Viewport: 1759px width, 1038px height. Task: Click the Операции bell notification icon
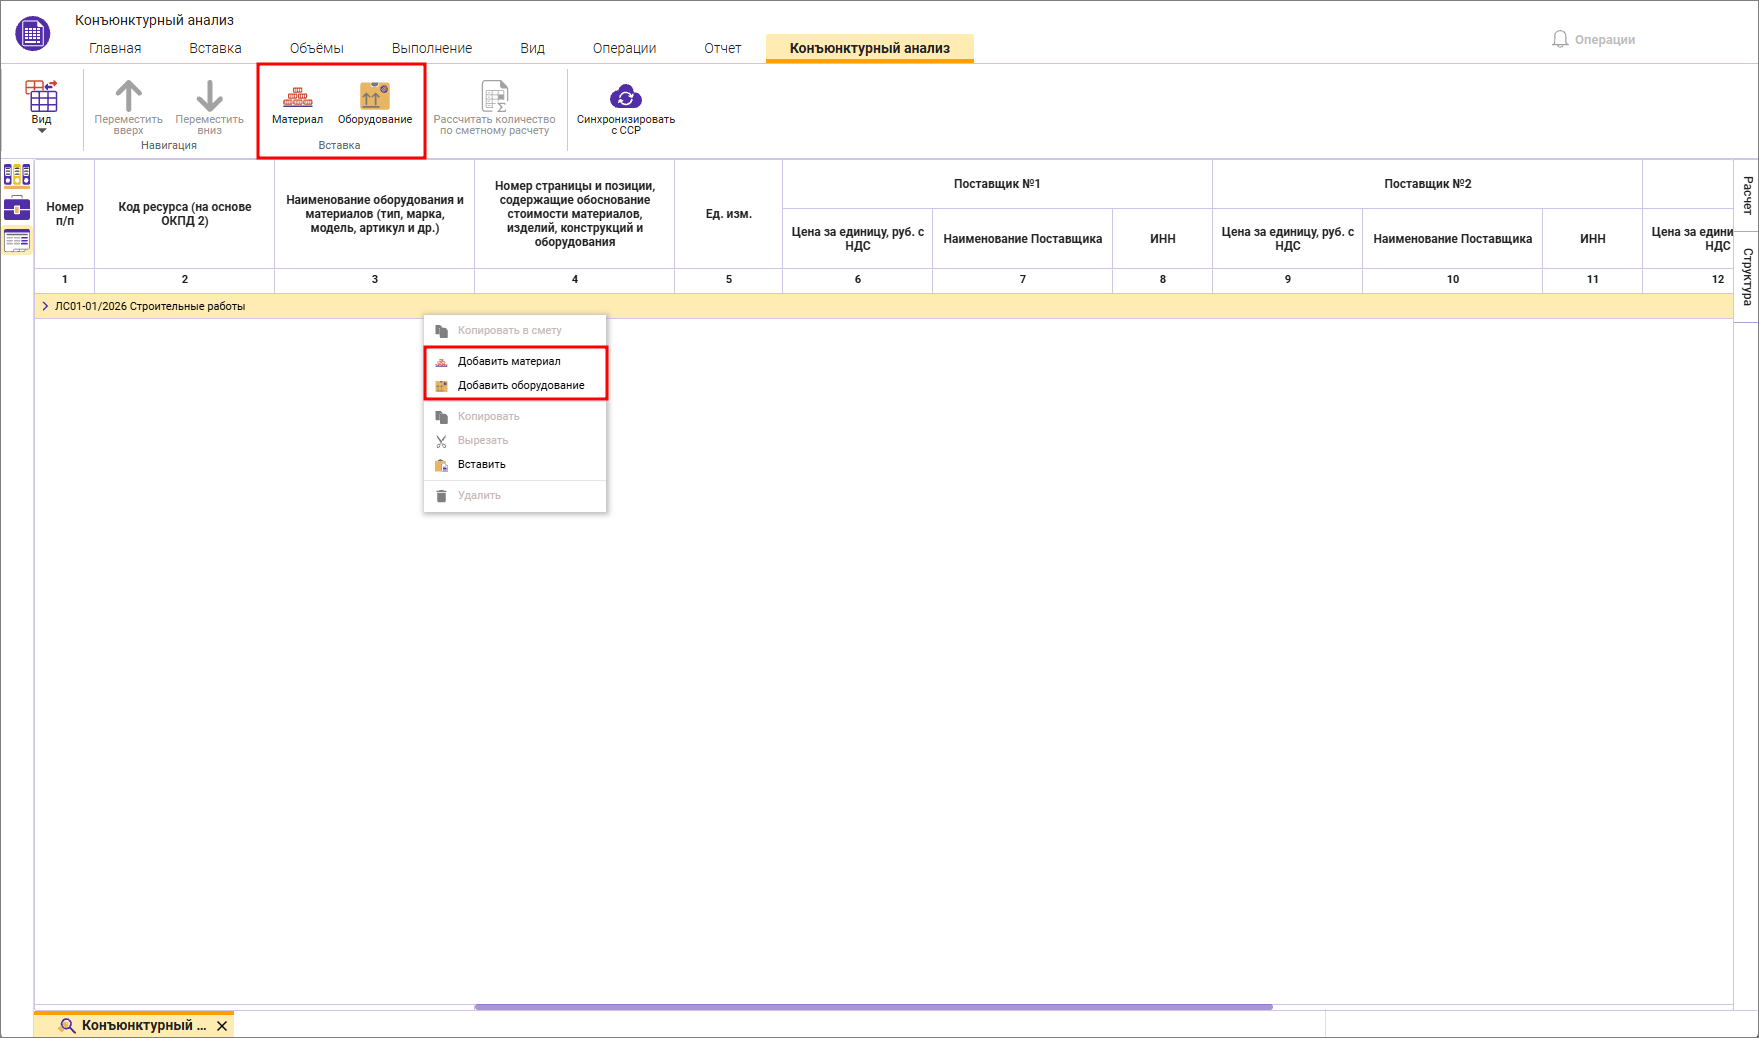1560,39
